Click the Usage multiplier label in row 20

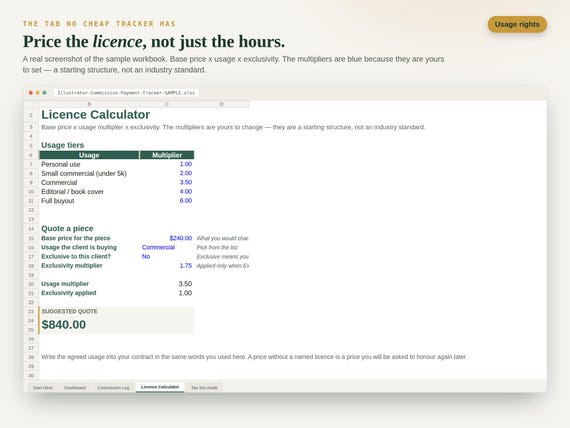pos(65,284)
